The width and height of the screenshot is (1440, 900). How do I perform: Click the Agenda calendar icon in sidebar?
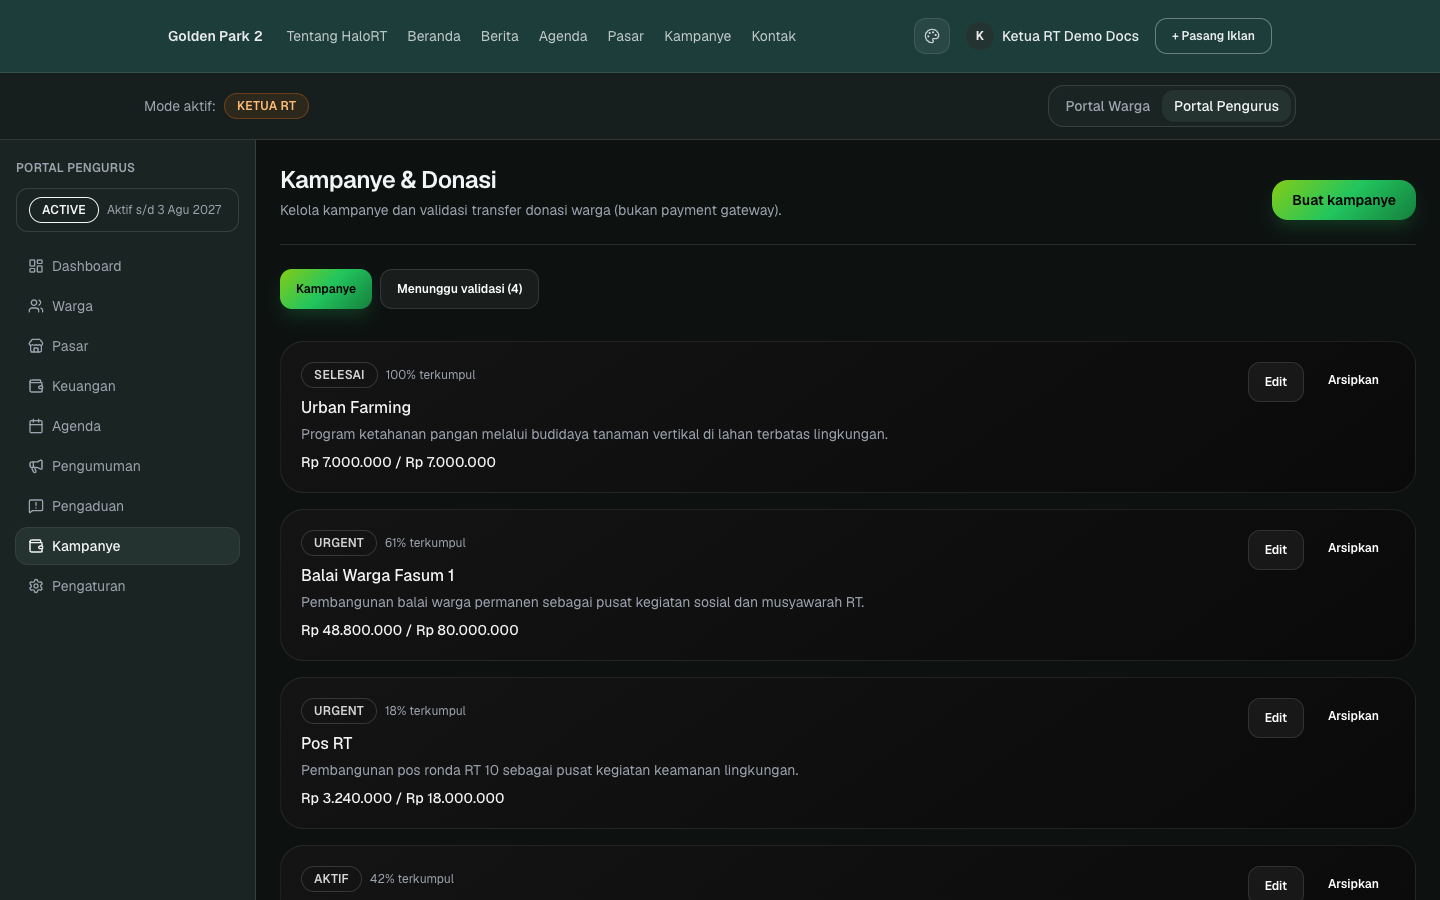click(x=36, y=426)
